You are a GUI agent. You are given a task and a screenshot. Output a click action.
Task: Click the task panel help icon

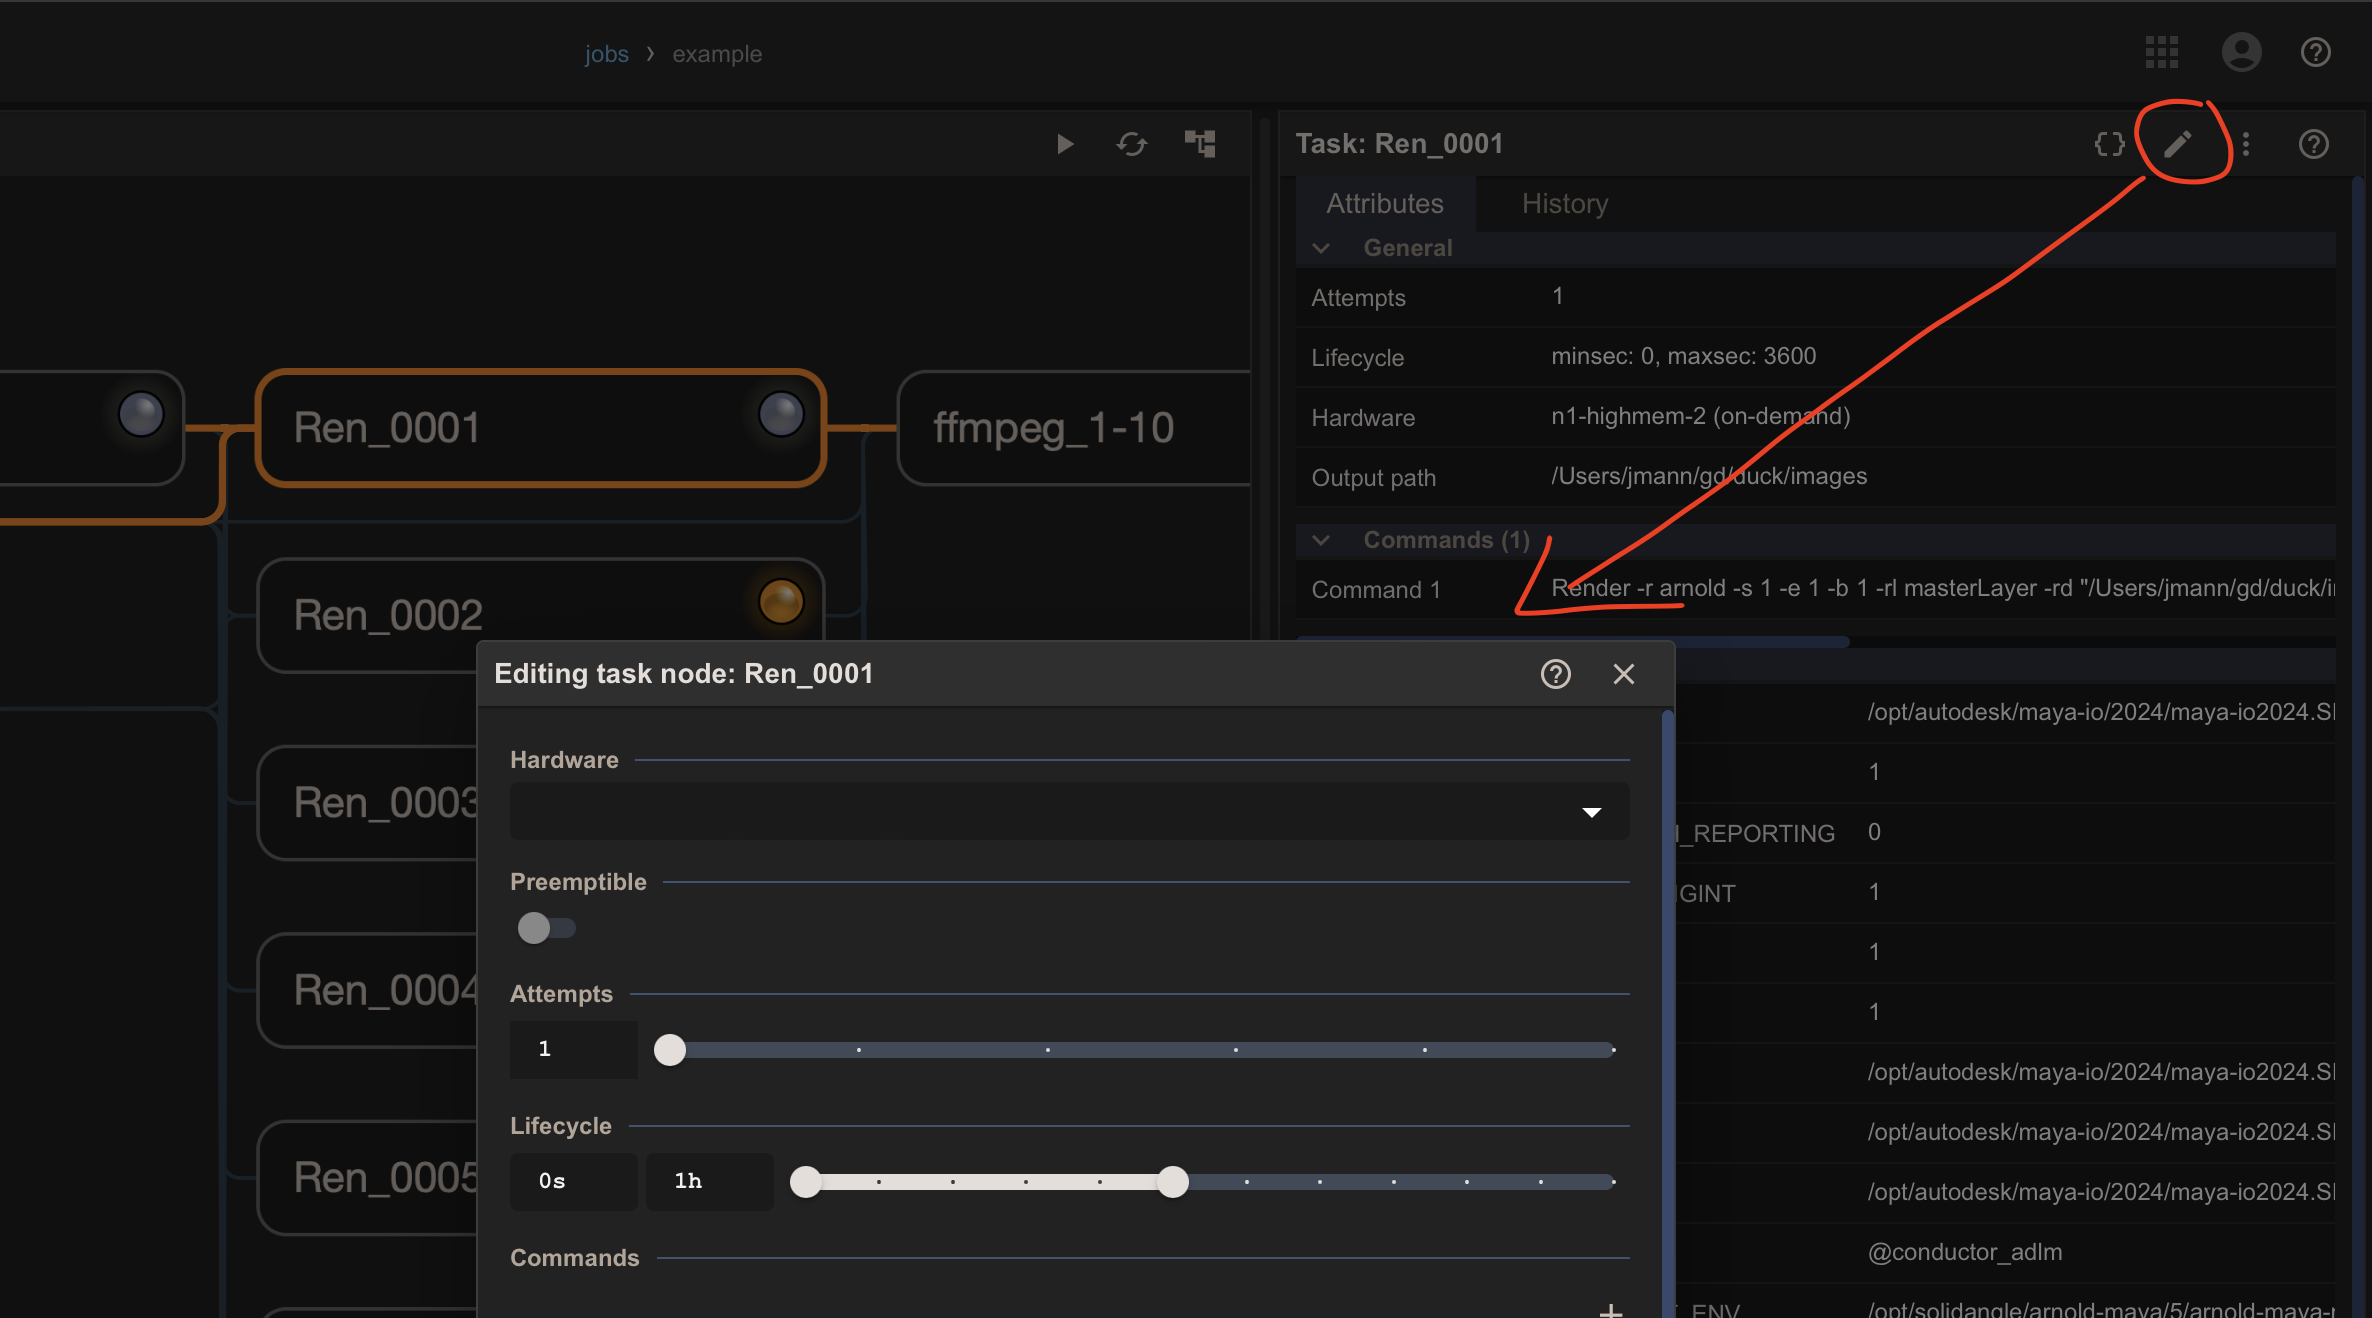point(2313,144)
